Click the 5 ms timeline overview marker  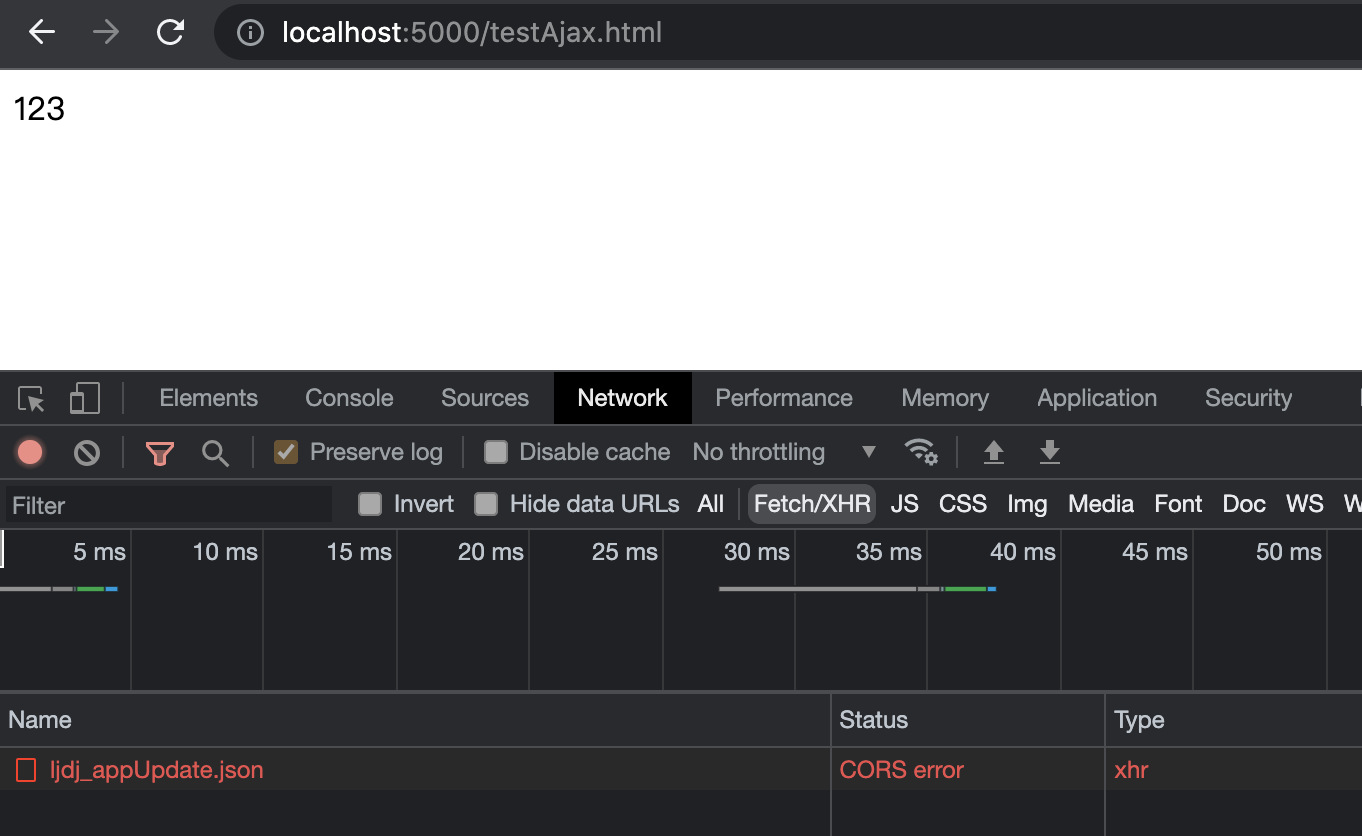coord(100,552)
